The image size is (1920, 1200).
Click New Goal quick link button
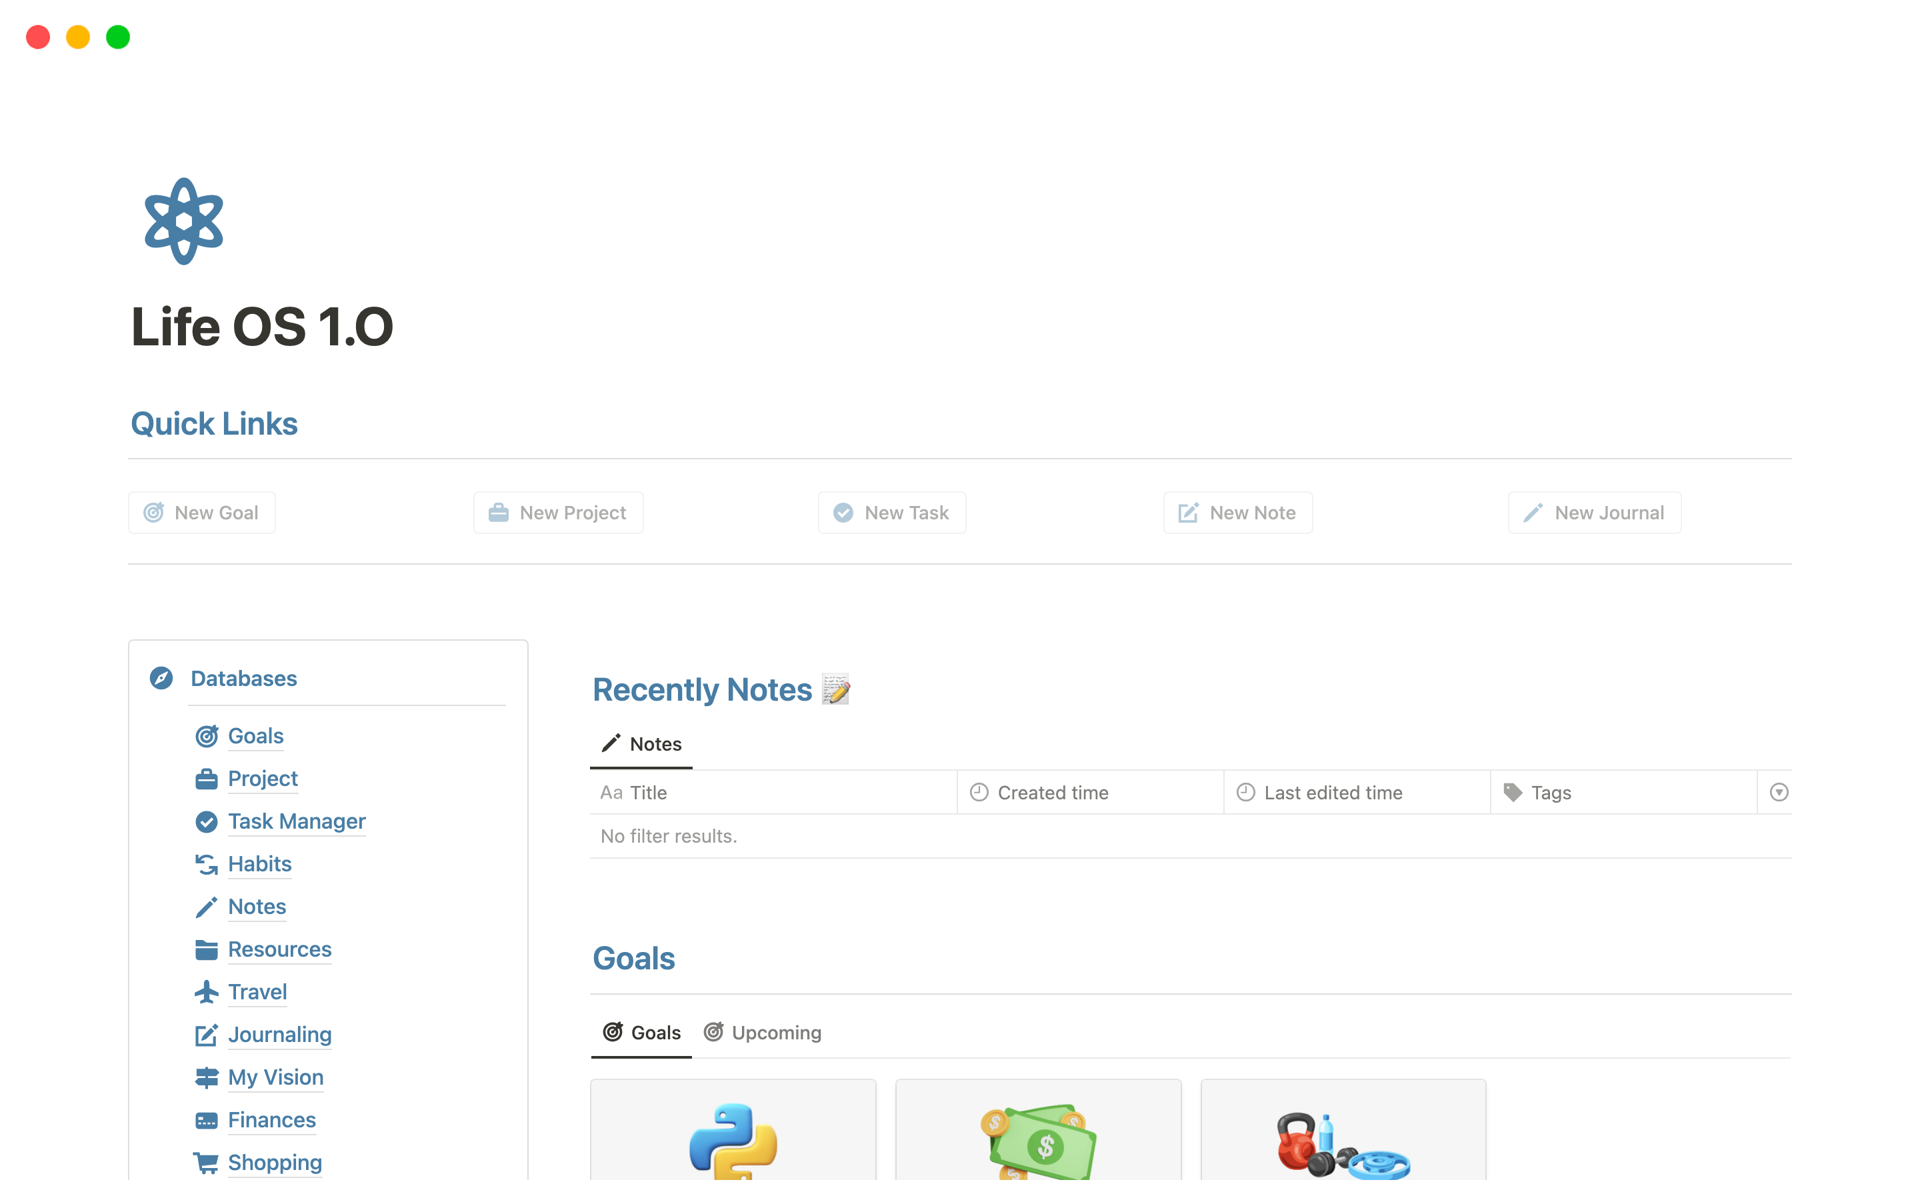coord(205,512)
